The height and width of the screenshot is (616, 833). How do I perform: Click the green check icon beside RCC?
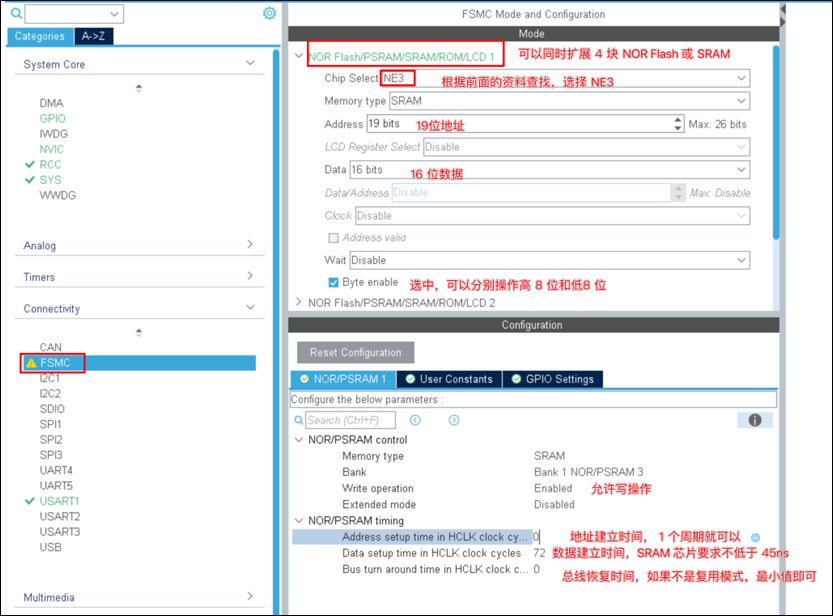(x=30, y=164)
